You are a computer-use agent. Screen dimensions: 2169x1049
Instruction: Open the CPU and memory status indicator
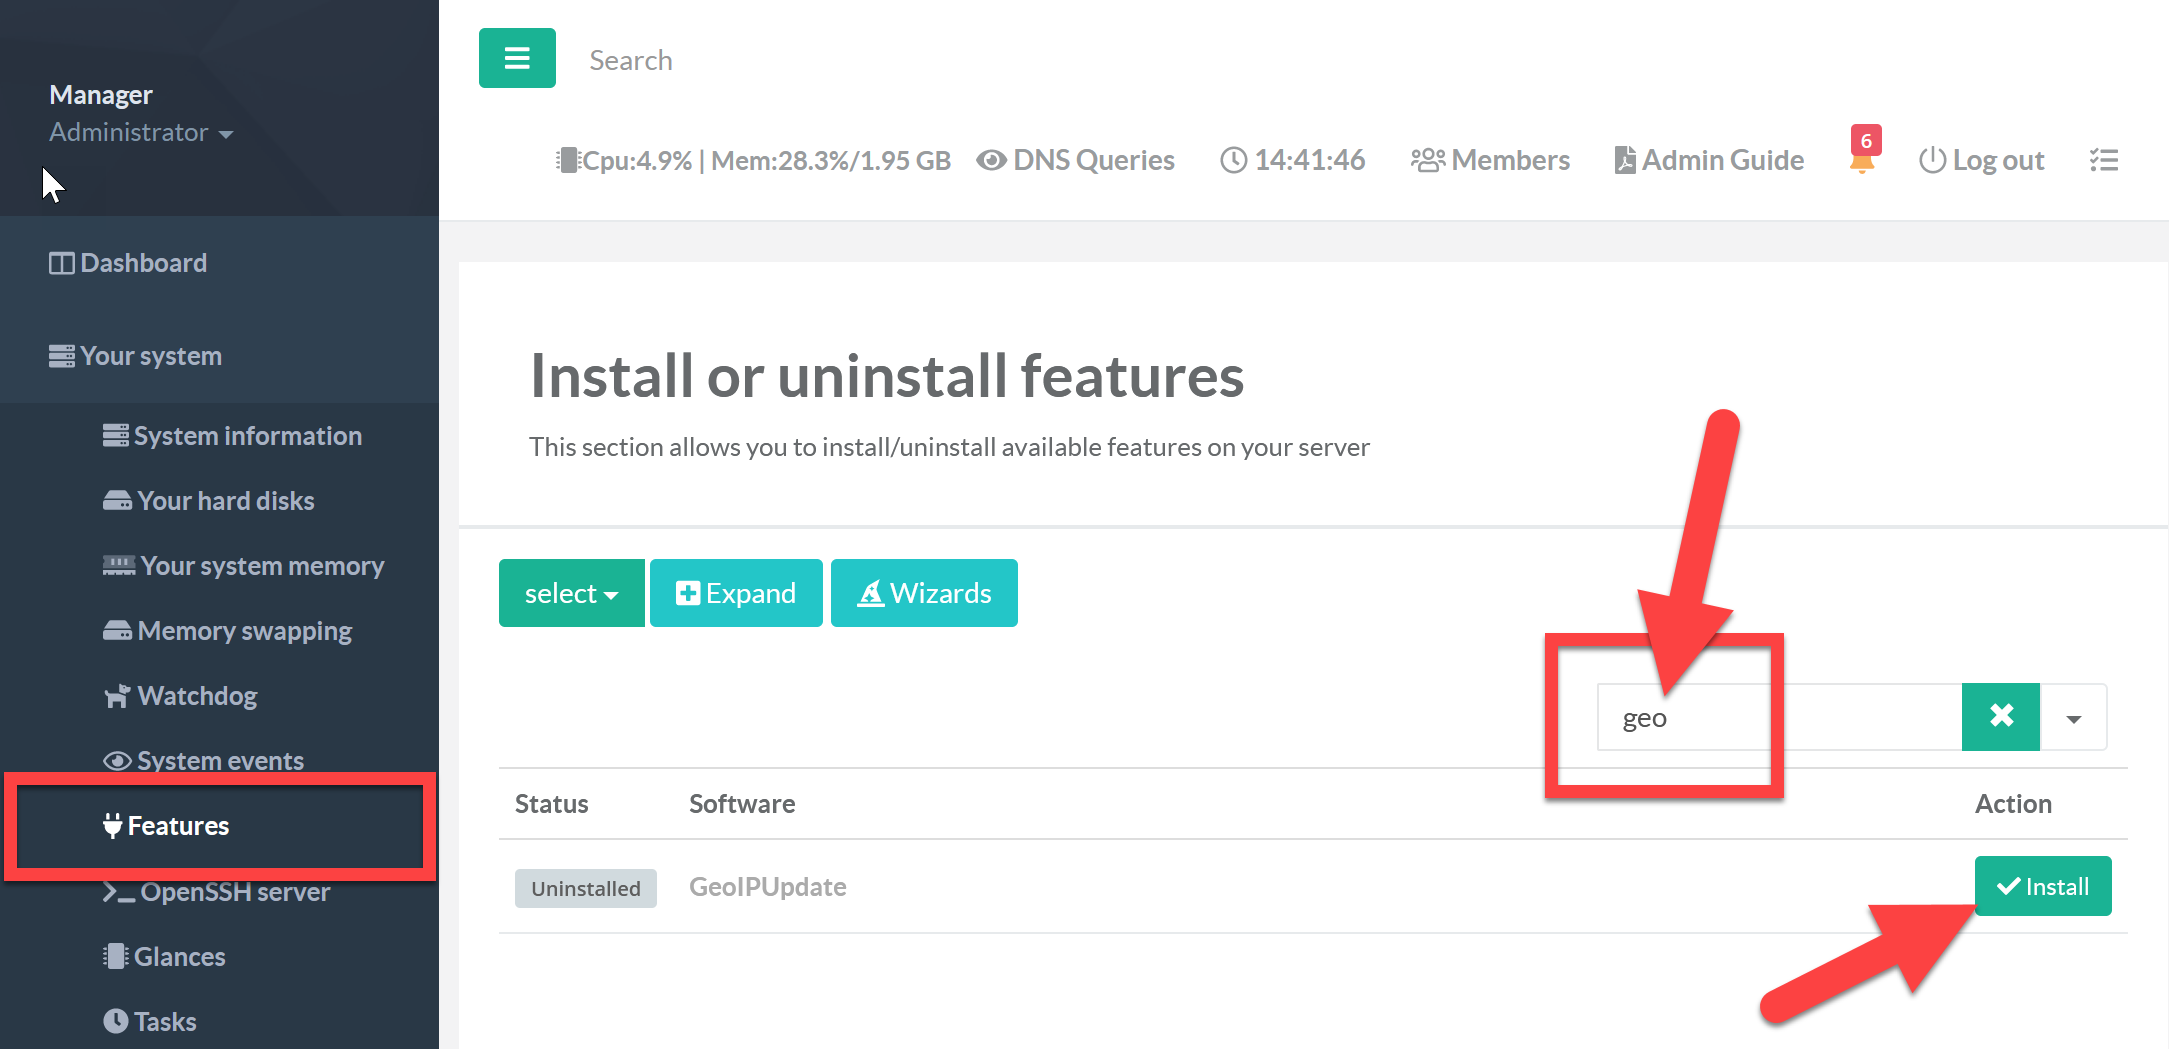753,160
